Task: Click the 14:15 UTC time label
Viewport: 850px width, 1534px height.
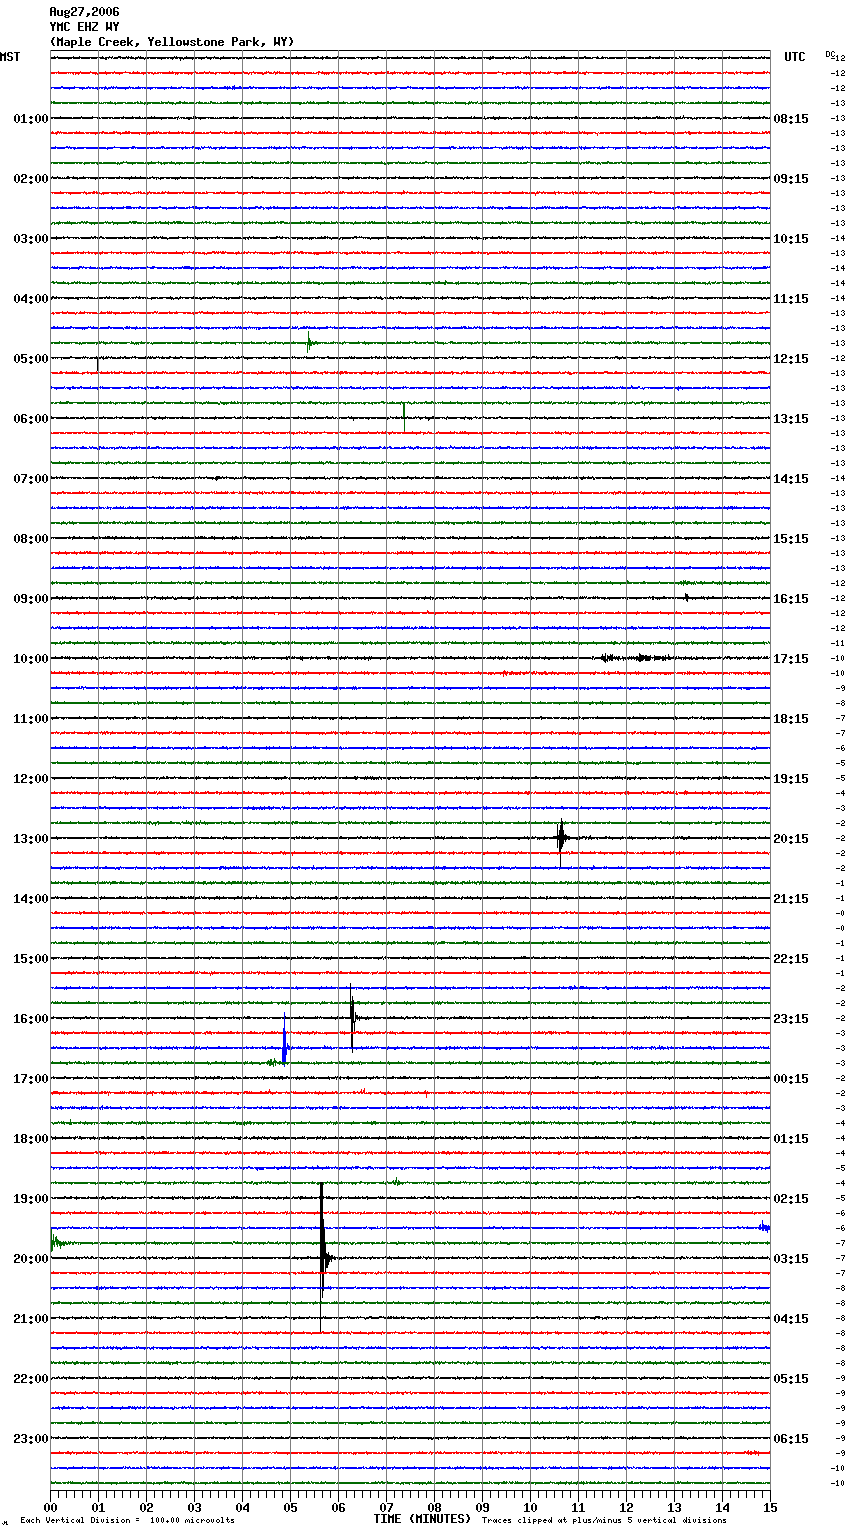Action: pyautogui.click(x=791, y=479)
